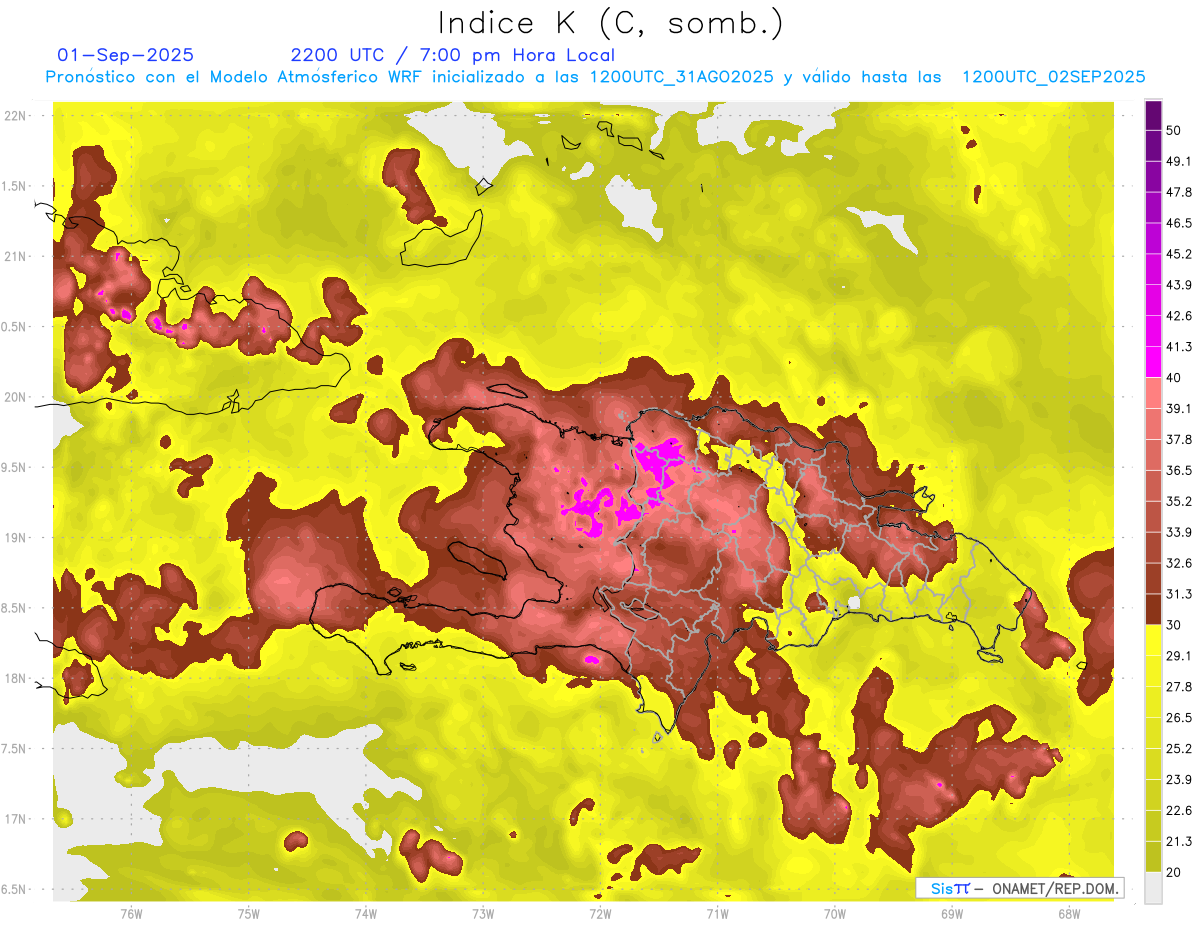The width and height of the screenshot is (1200, 927).
Task: Click bright magenta legend segment between 40 and 41.3
Action: 1153,361
